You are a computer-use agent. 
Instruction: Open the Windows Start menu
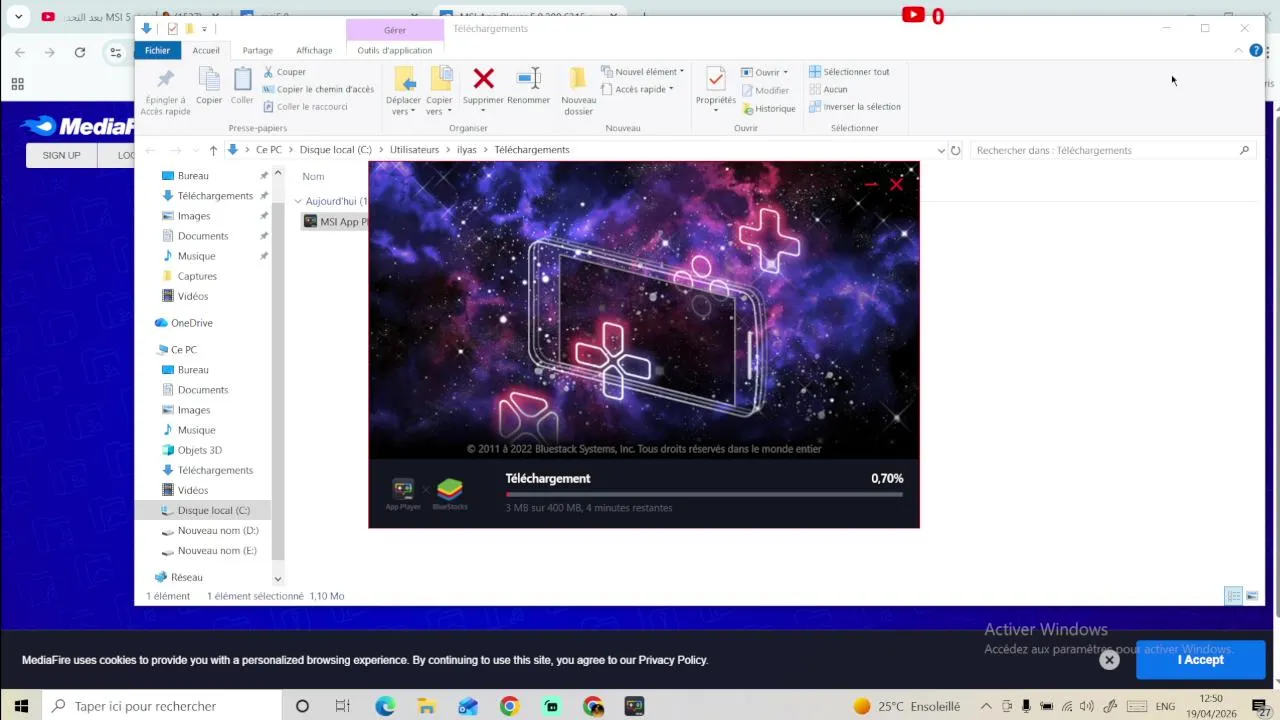pyautogui.click(x=21, y=706)
